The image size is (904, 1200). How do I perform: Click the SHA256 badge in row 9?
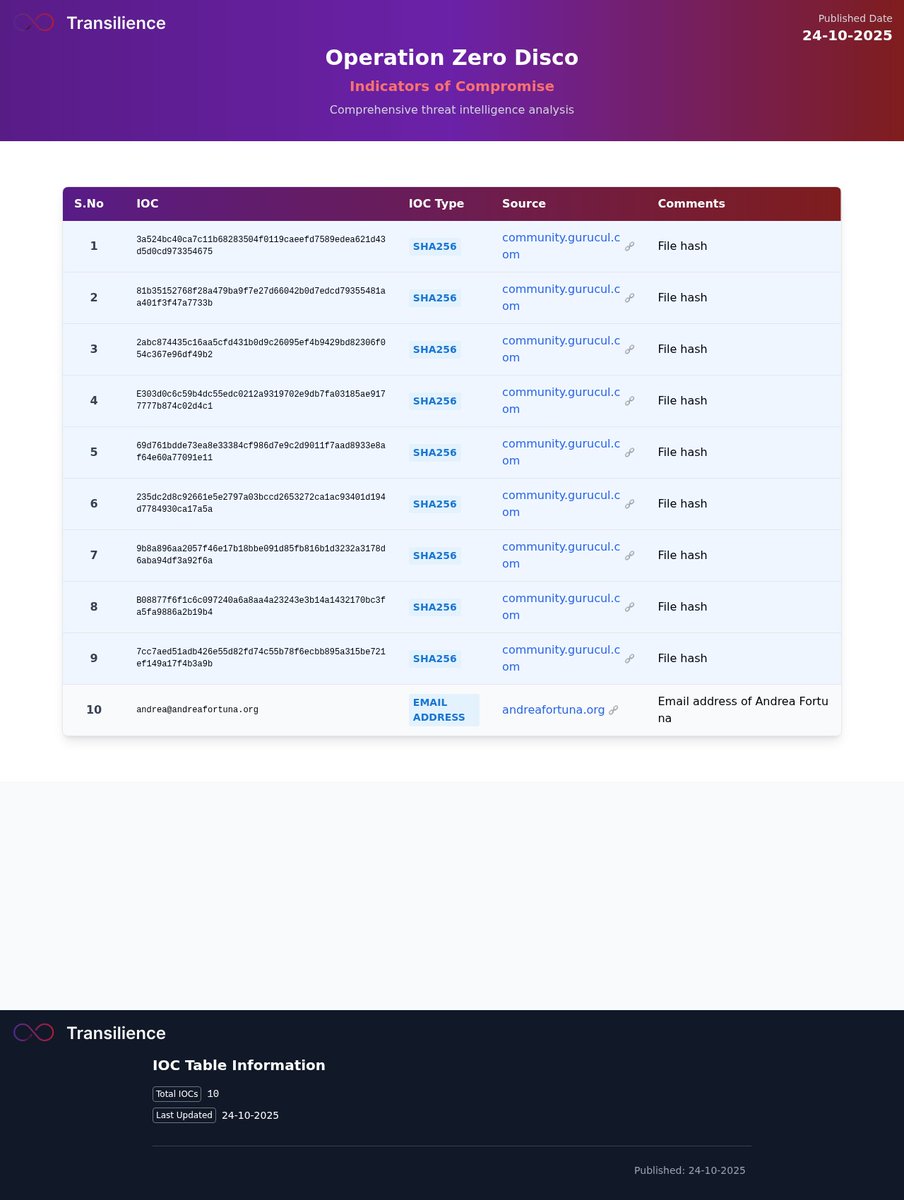435,659
